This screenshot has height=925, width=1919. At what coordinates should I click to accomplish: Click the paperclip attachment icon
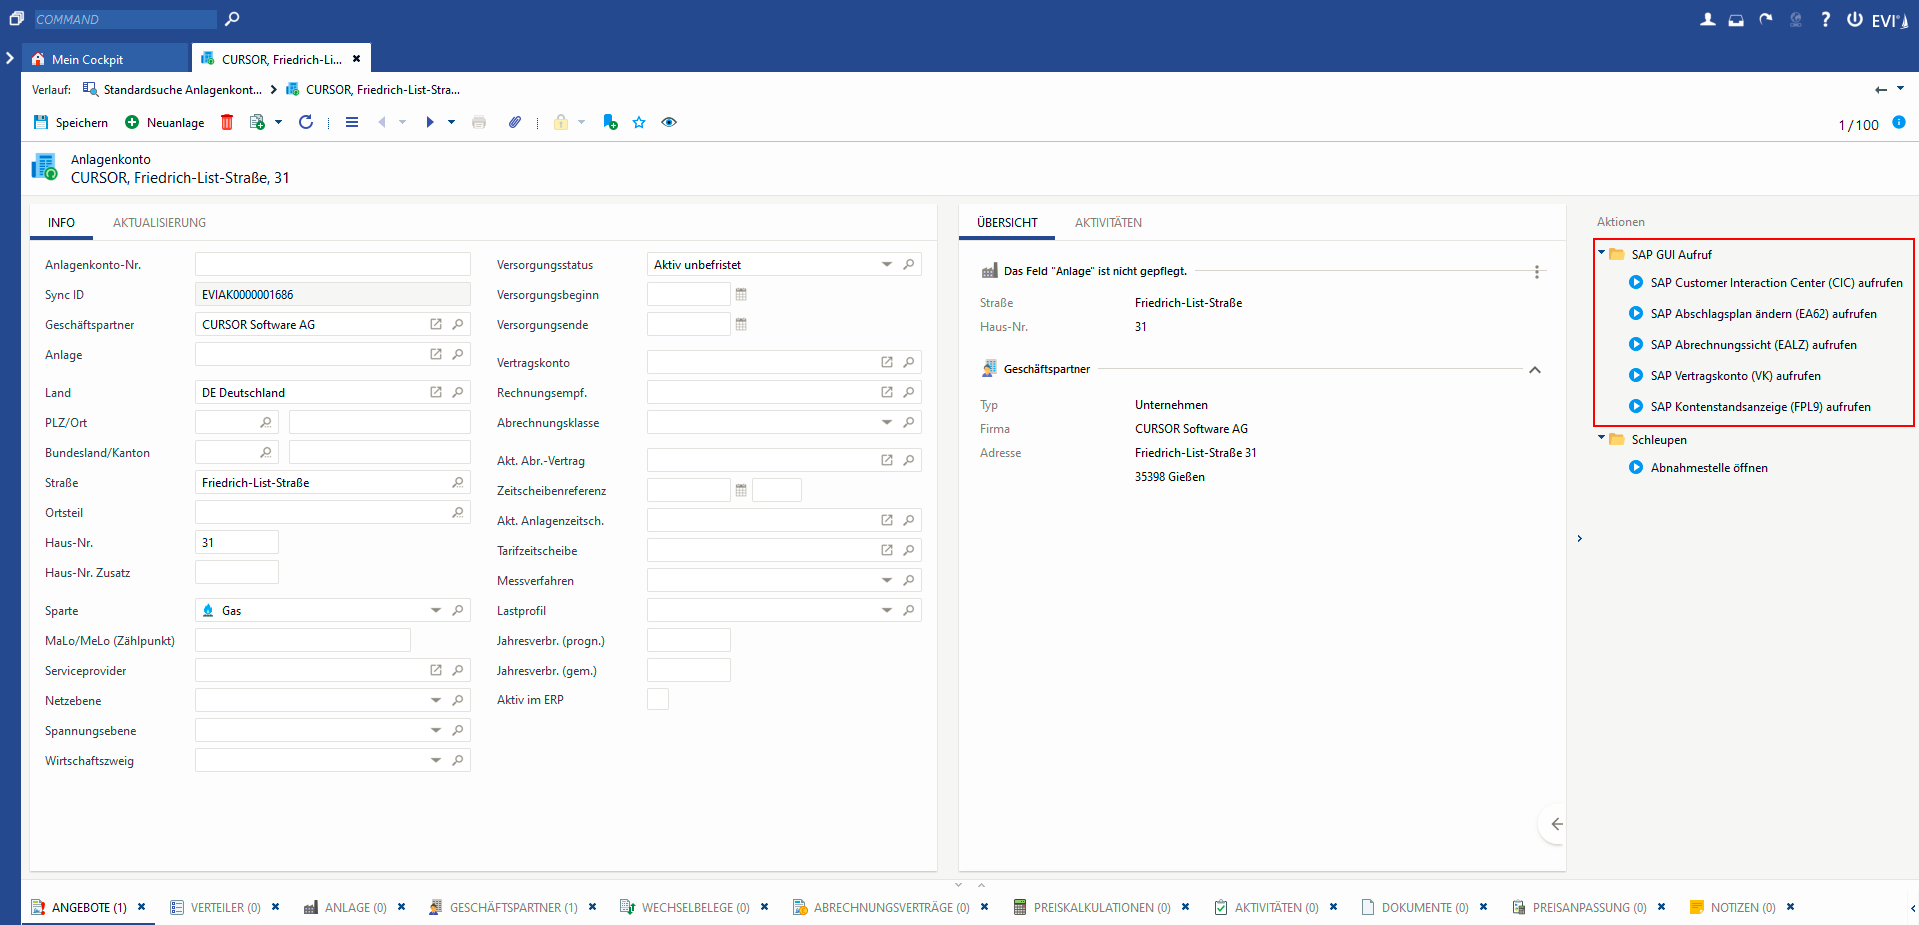click(515, 122)
